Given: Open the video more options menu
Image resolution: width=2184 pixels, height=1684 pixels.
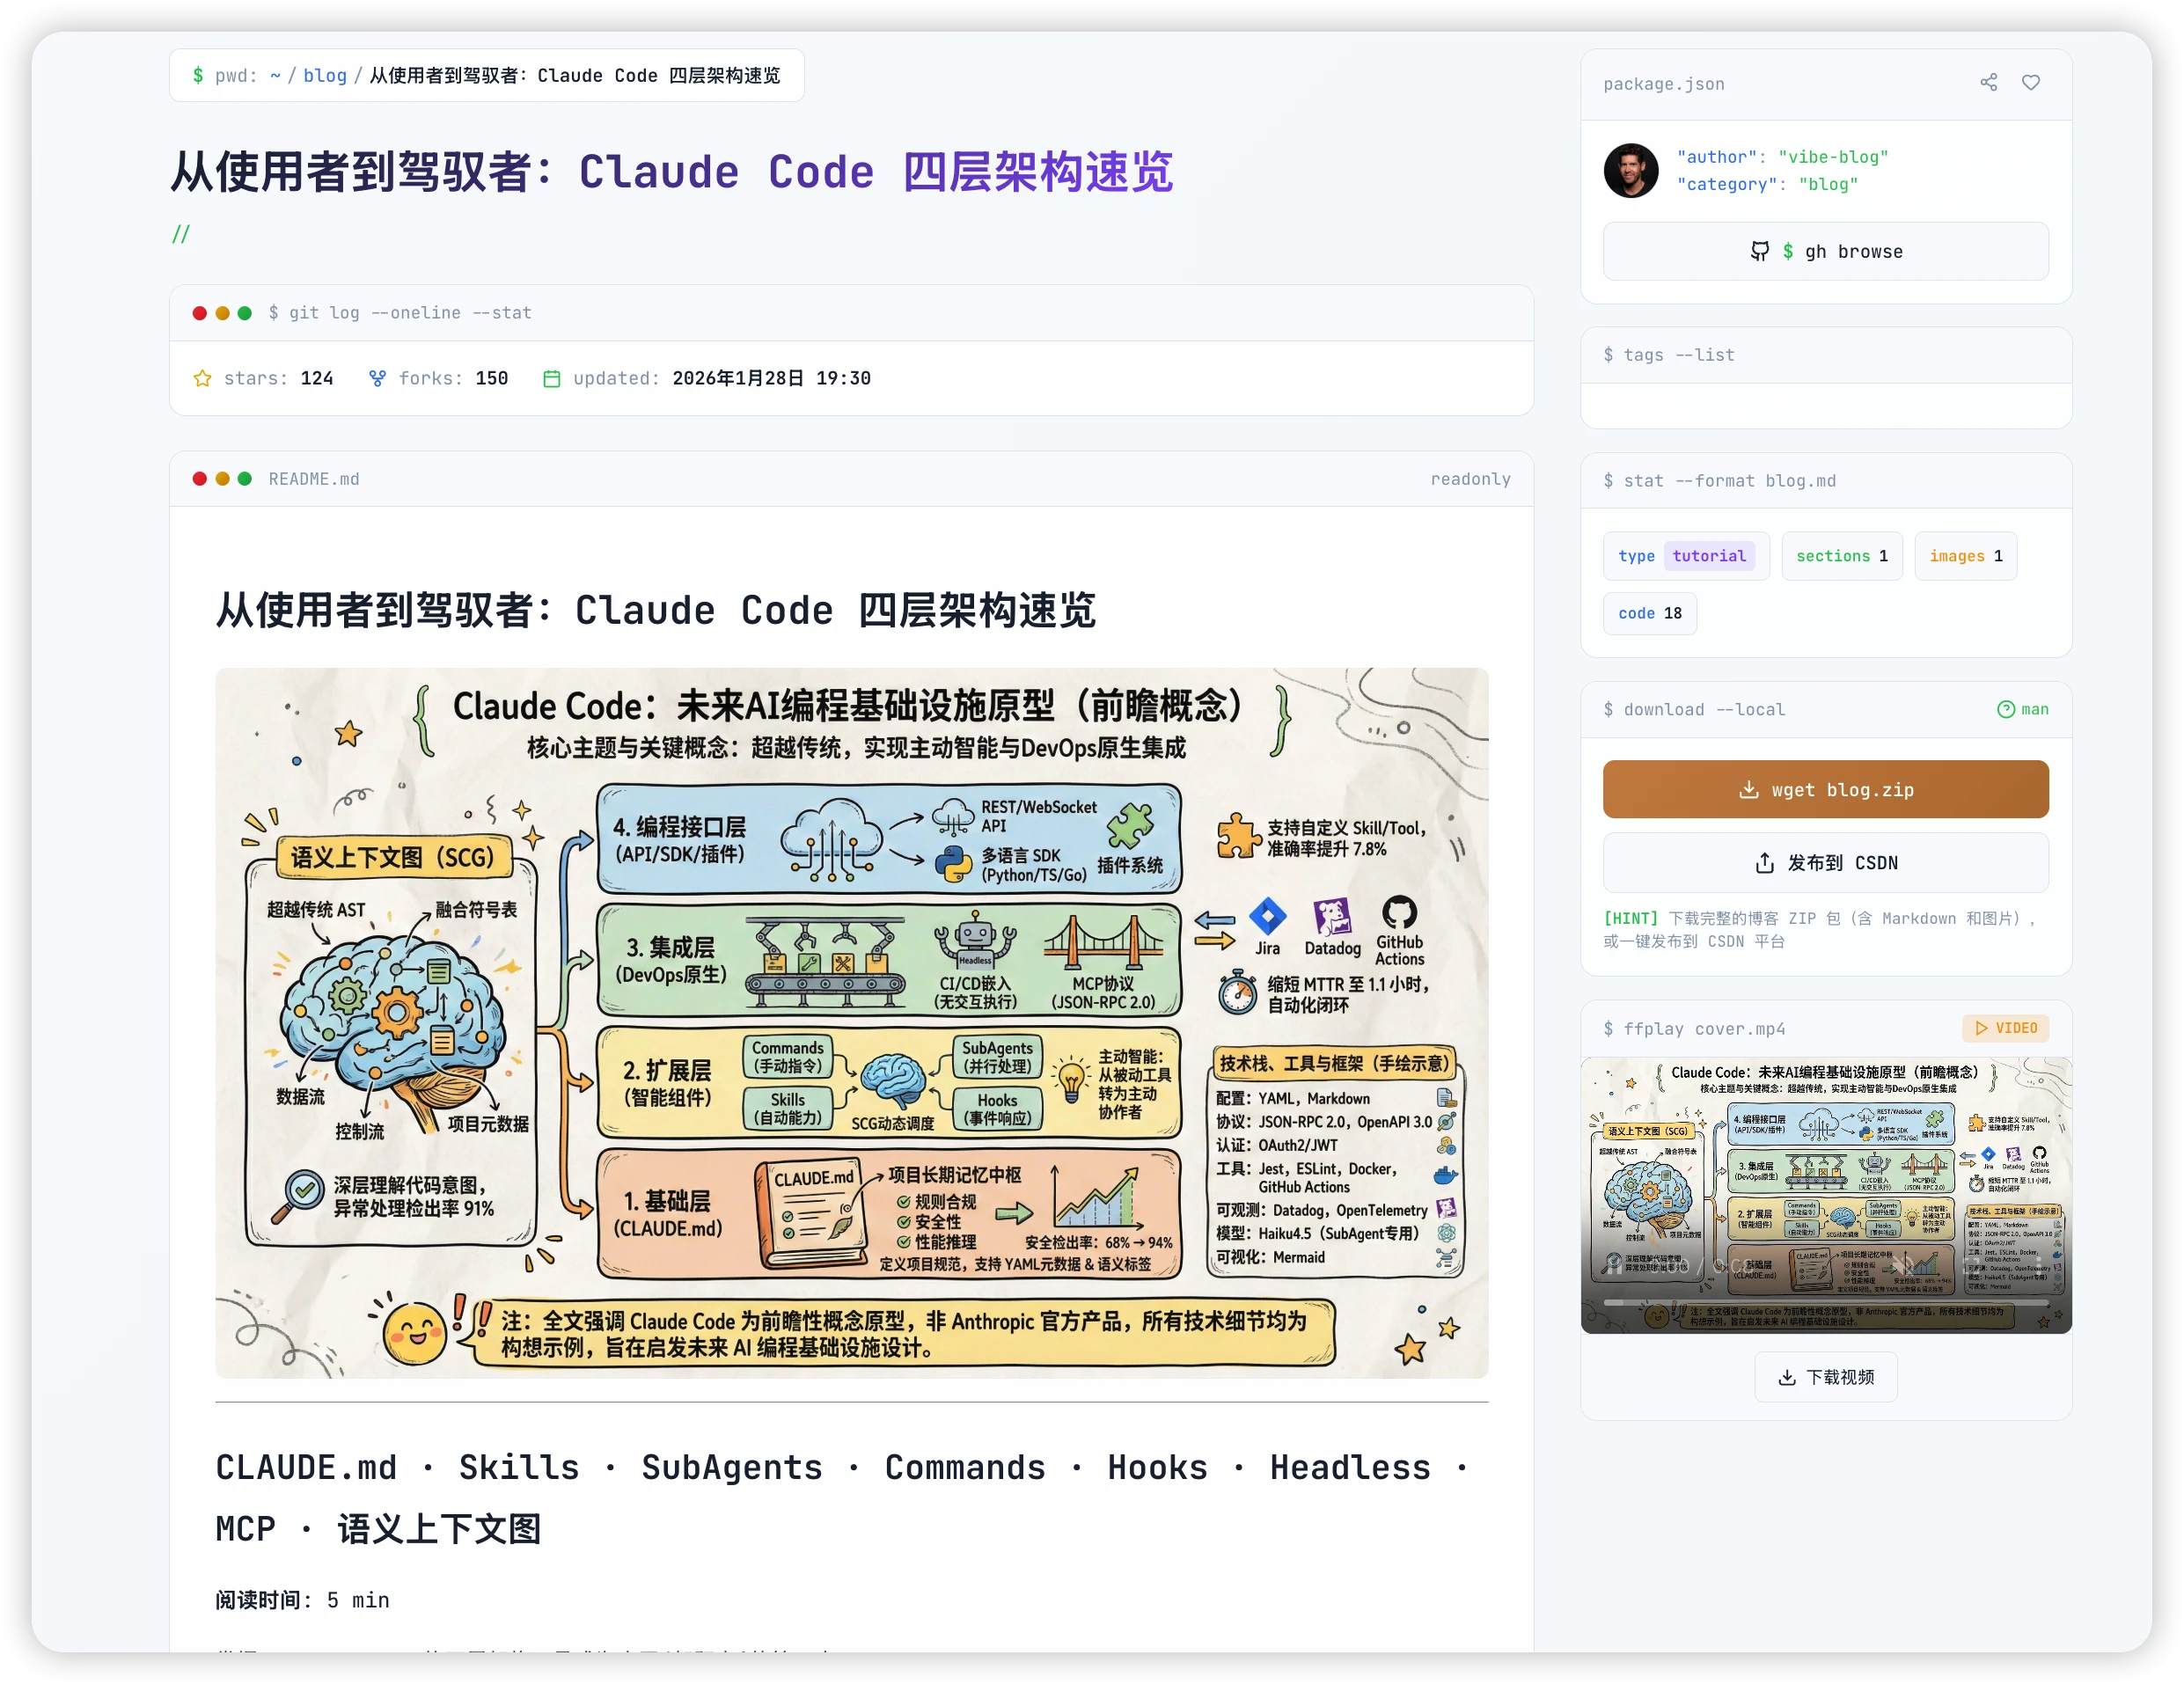Looking at the screenshot, I should [x=2038, y=1265].
